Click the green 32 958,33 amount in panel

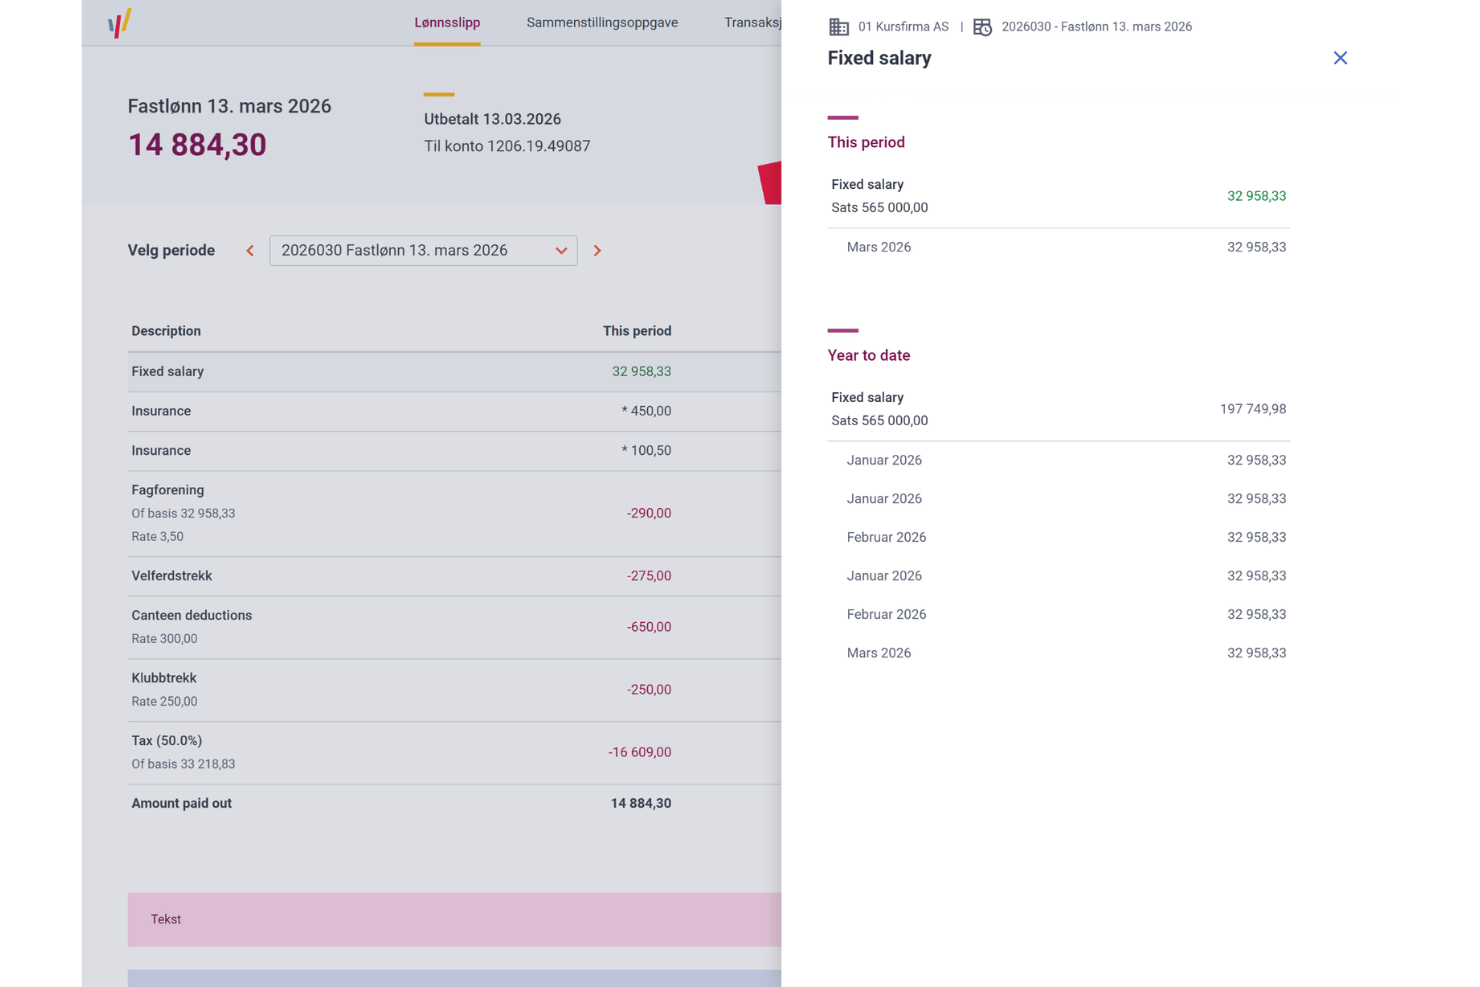coord(1256,196)
